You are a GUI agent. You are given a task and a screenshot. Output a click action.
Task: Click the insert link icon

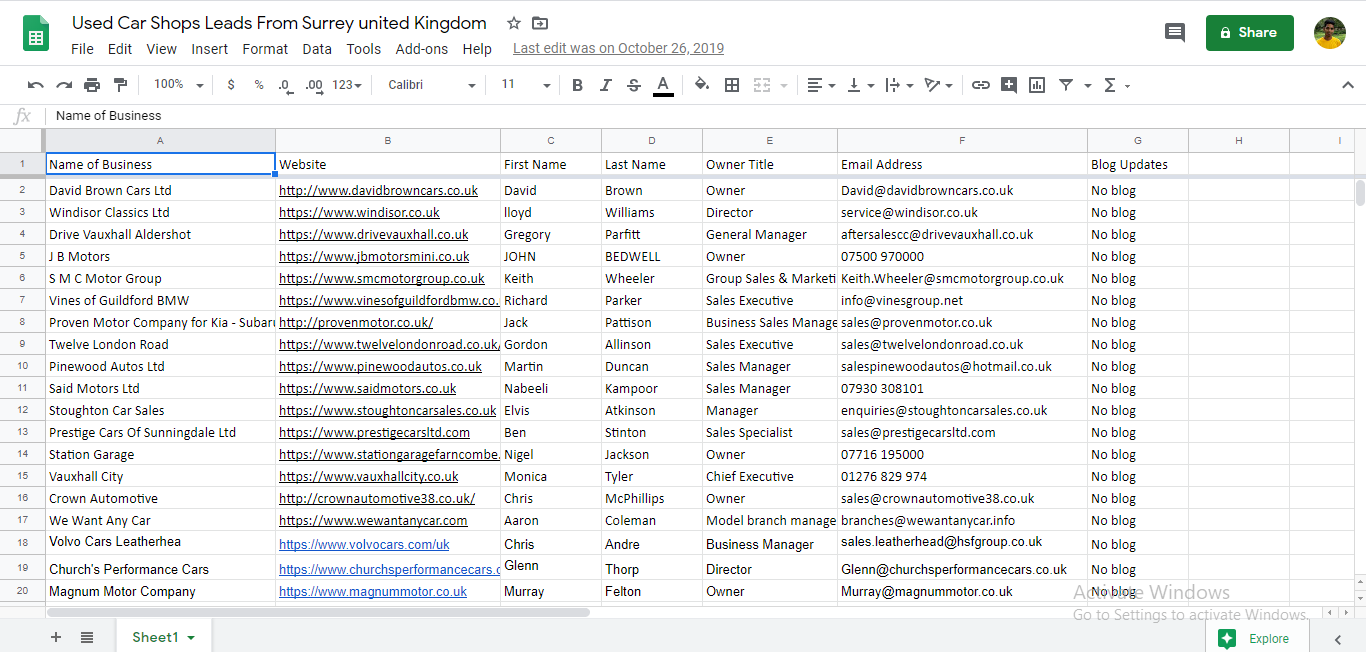pyautogui.click(x=981, y=85)
